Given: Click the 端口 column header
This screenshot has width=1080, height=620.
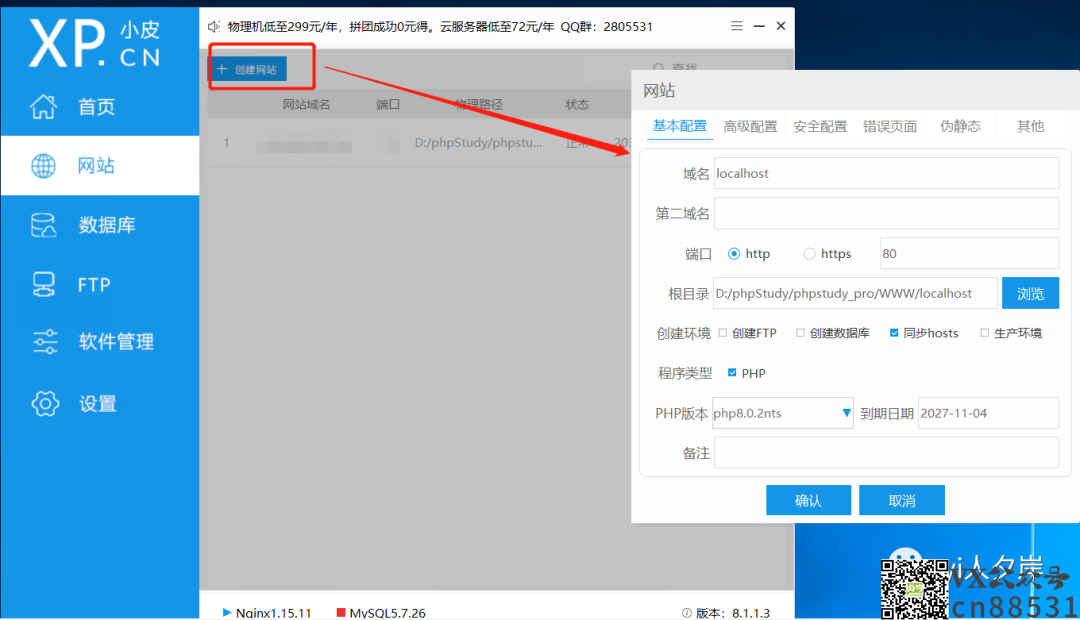Looking at the screenshot, I should pyautogui.click(x=388, y=105).
